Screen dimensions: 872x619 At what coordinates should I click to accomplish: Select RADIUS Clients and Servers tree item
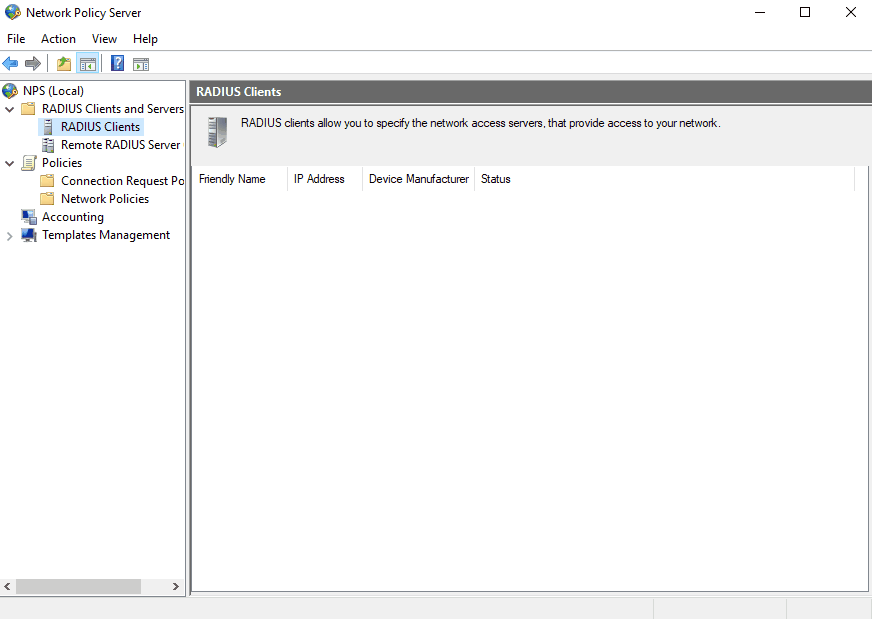113,108
